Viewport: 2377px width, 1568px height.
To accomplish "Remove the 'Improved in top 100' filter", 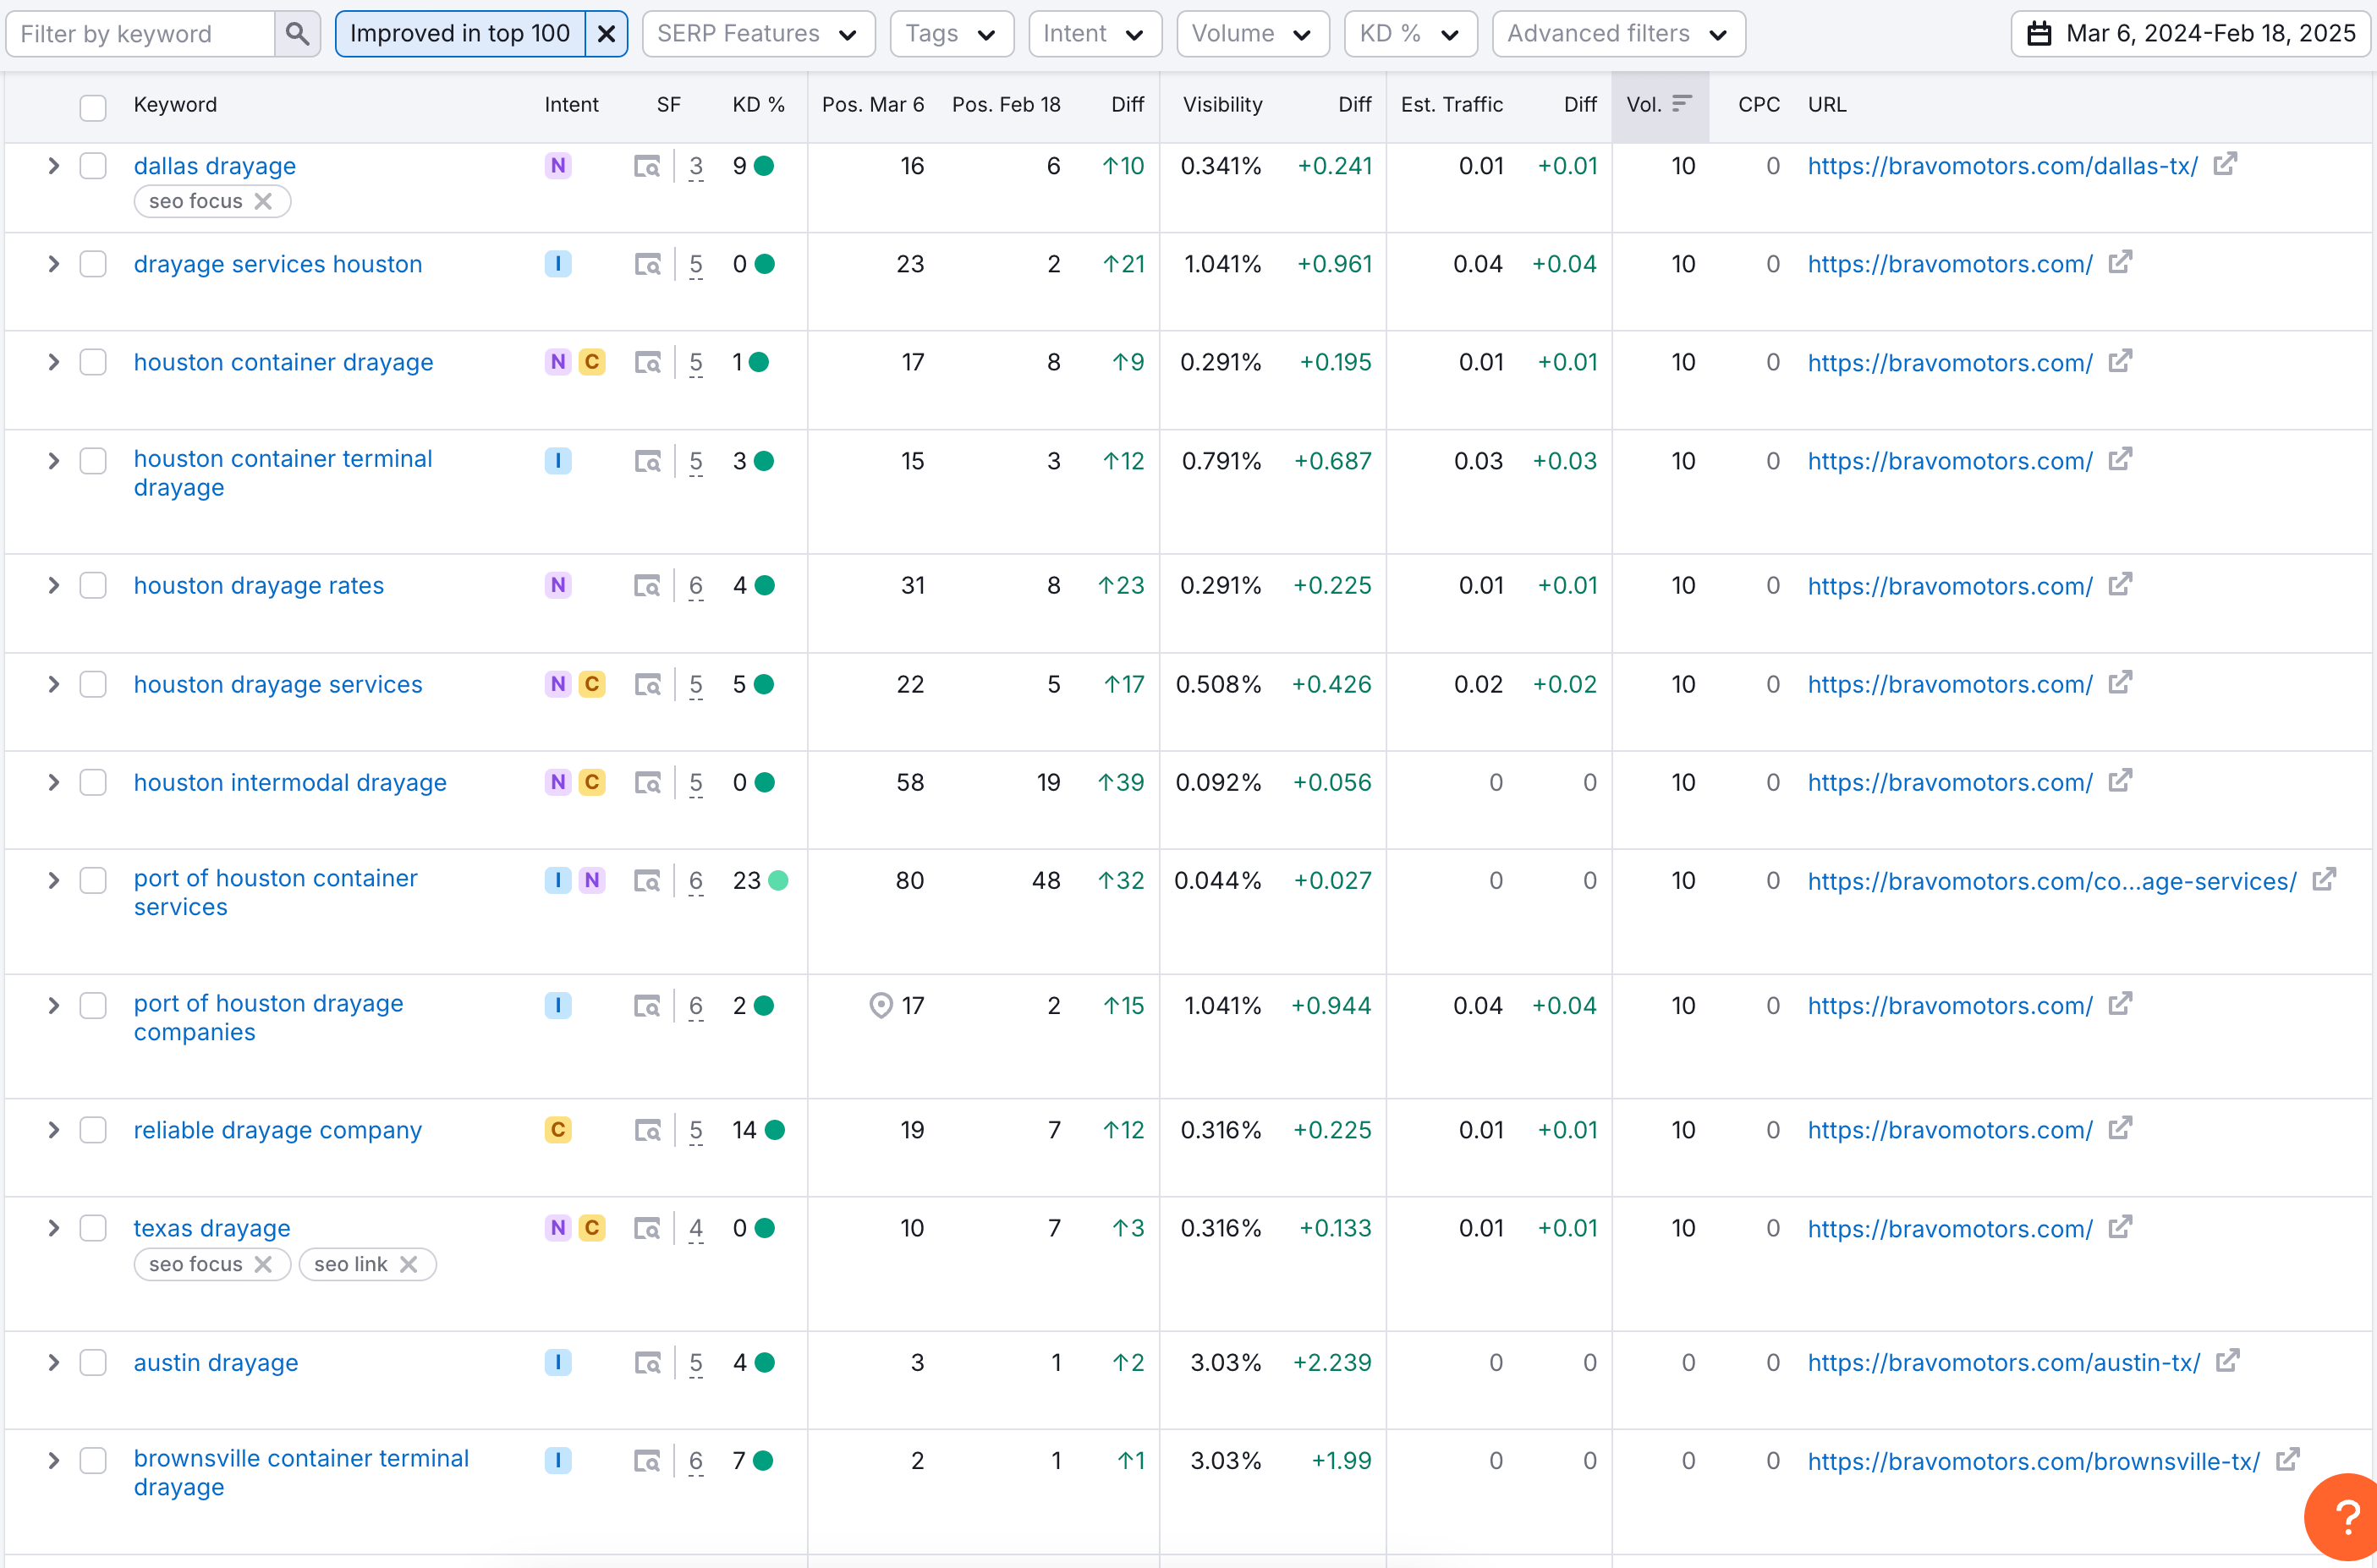I will (606, 34).
